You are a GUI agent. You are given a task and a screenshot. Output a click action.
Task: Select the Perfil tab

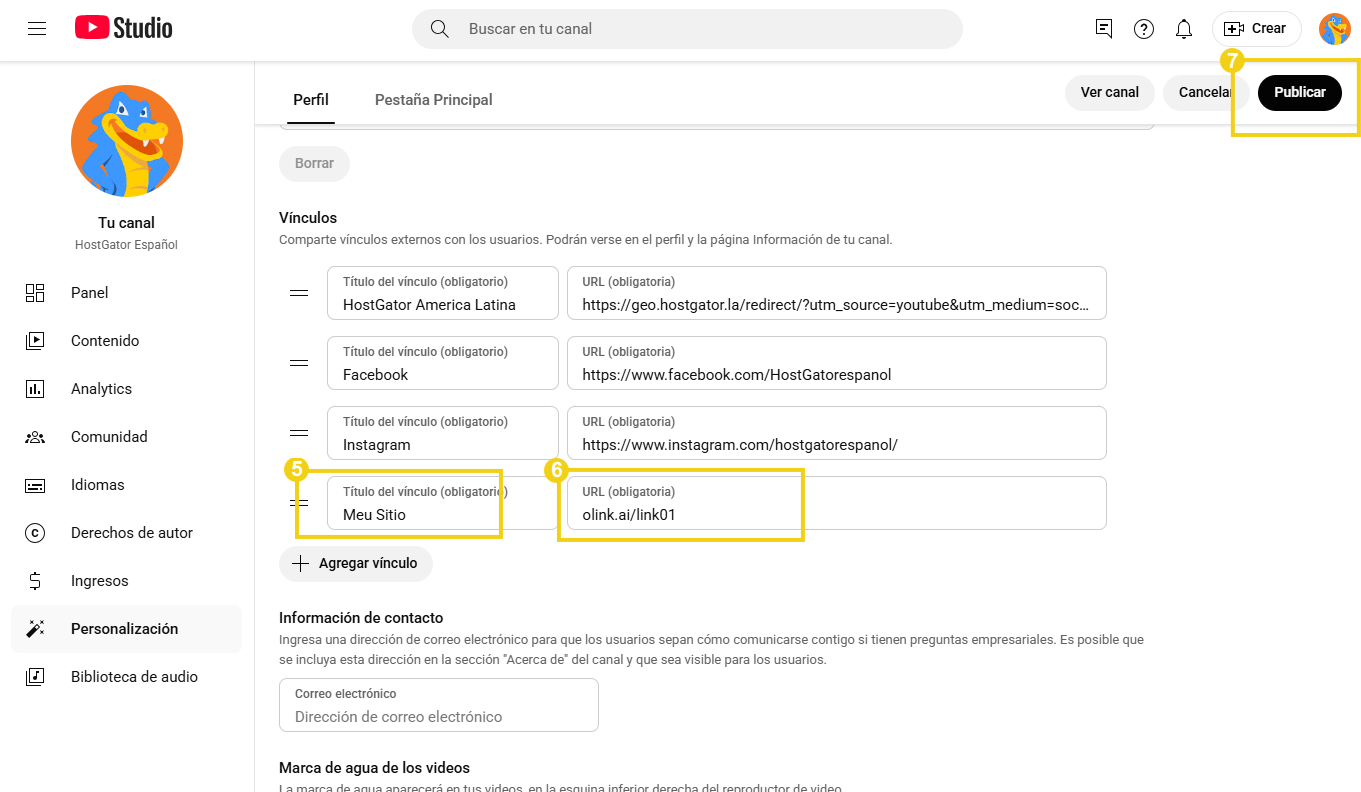310,100
